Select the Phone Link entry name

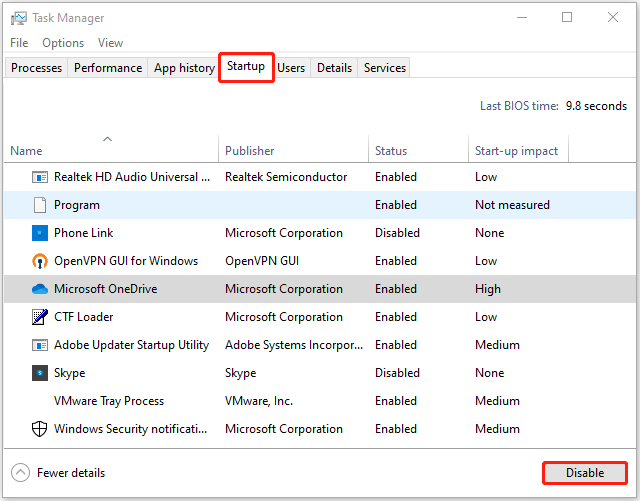point(83,233)
